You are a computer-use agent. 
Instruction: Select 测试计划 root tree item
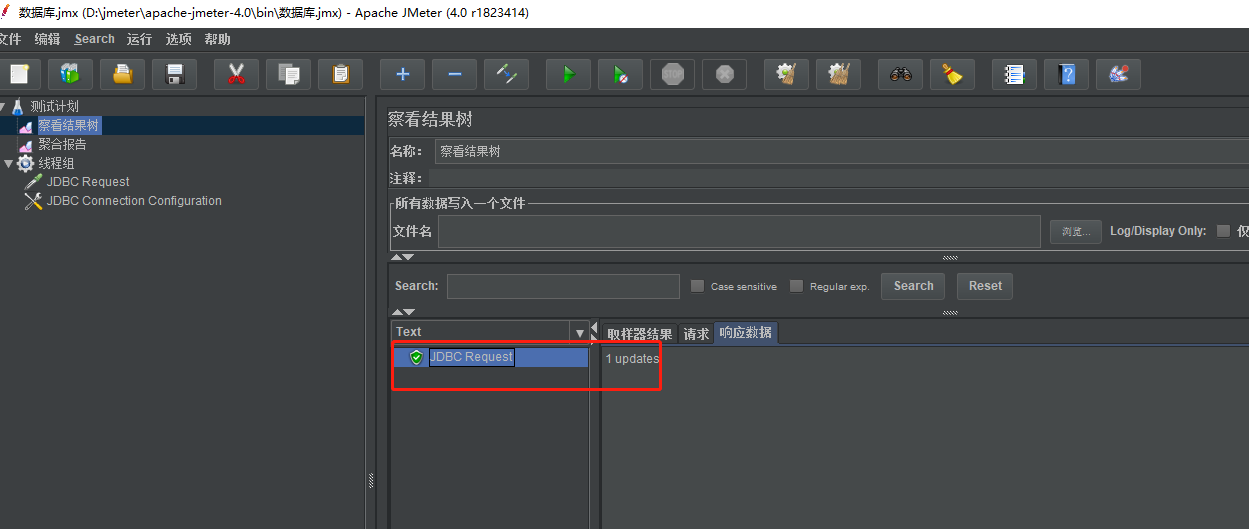[54, 106]
